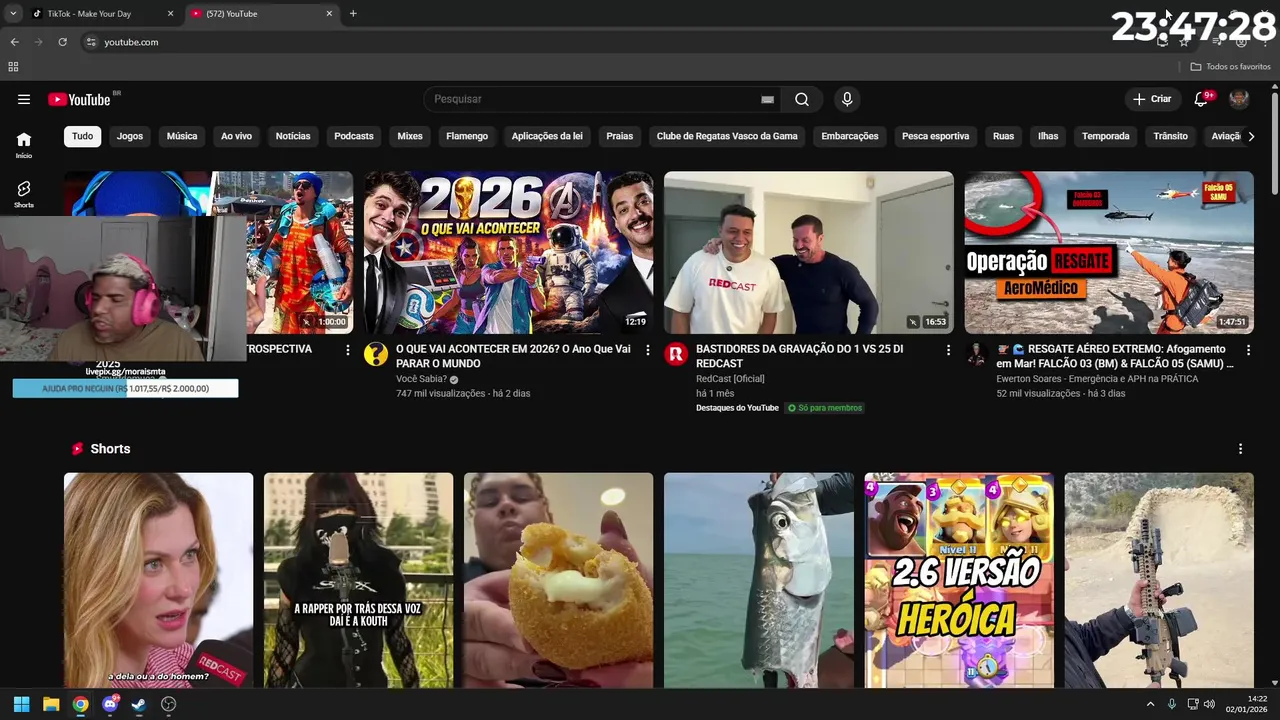Open the coxinha food short
1280x720 pixels.
[x=558, y=580]
